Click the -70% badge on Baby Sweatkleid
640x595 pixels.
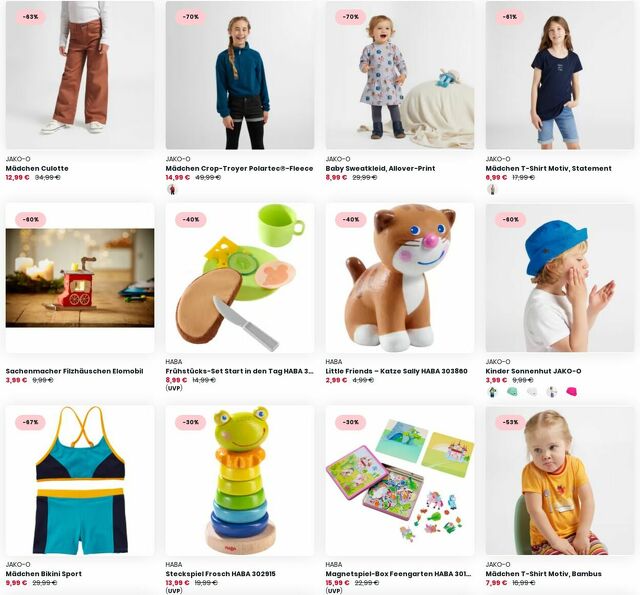(351, 17)
